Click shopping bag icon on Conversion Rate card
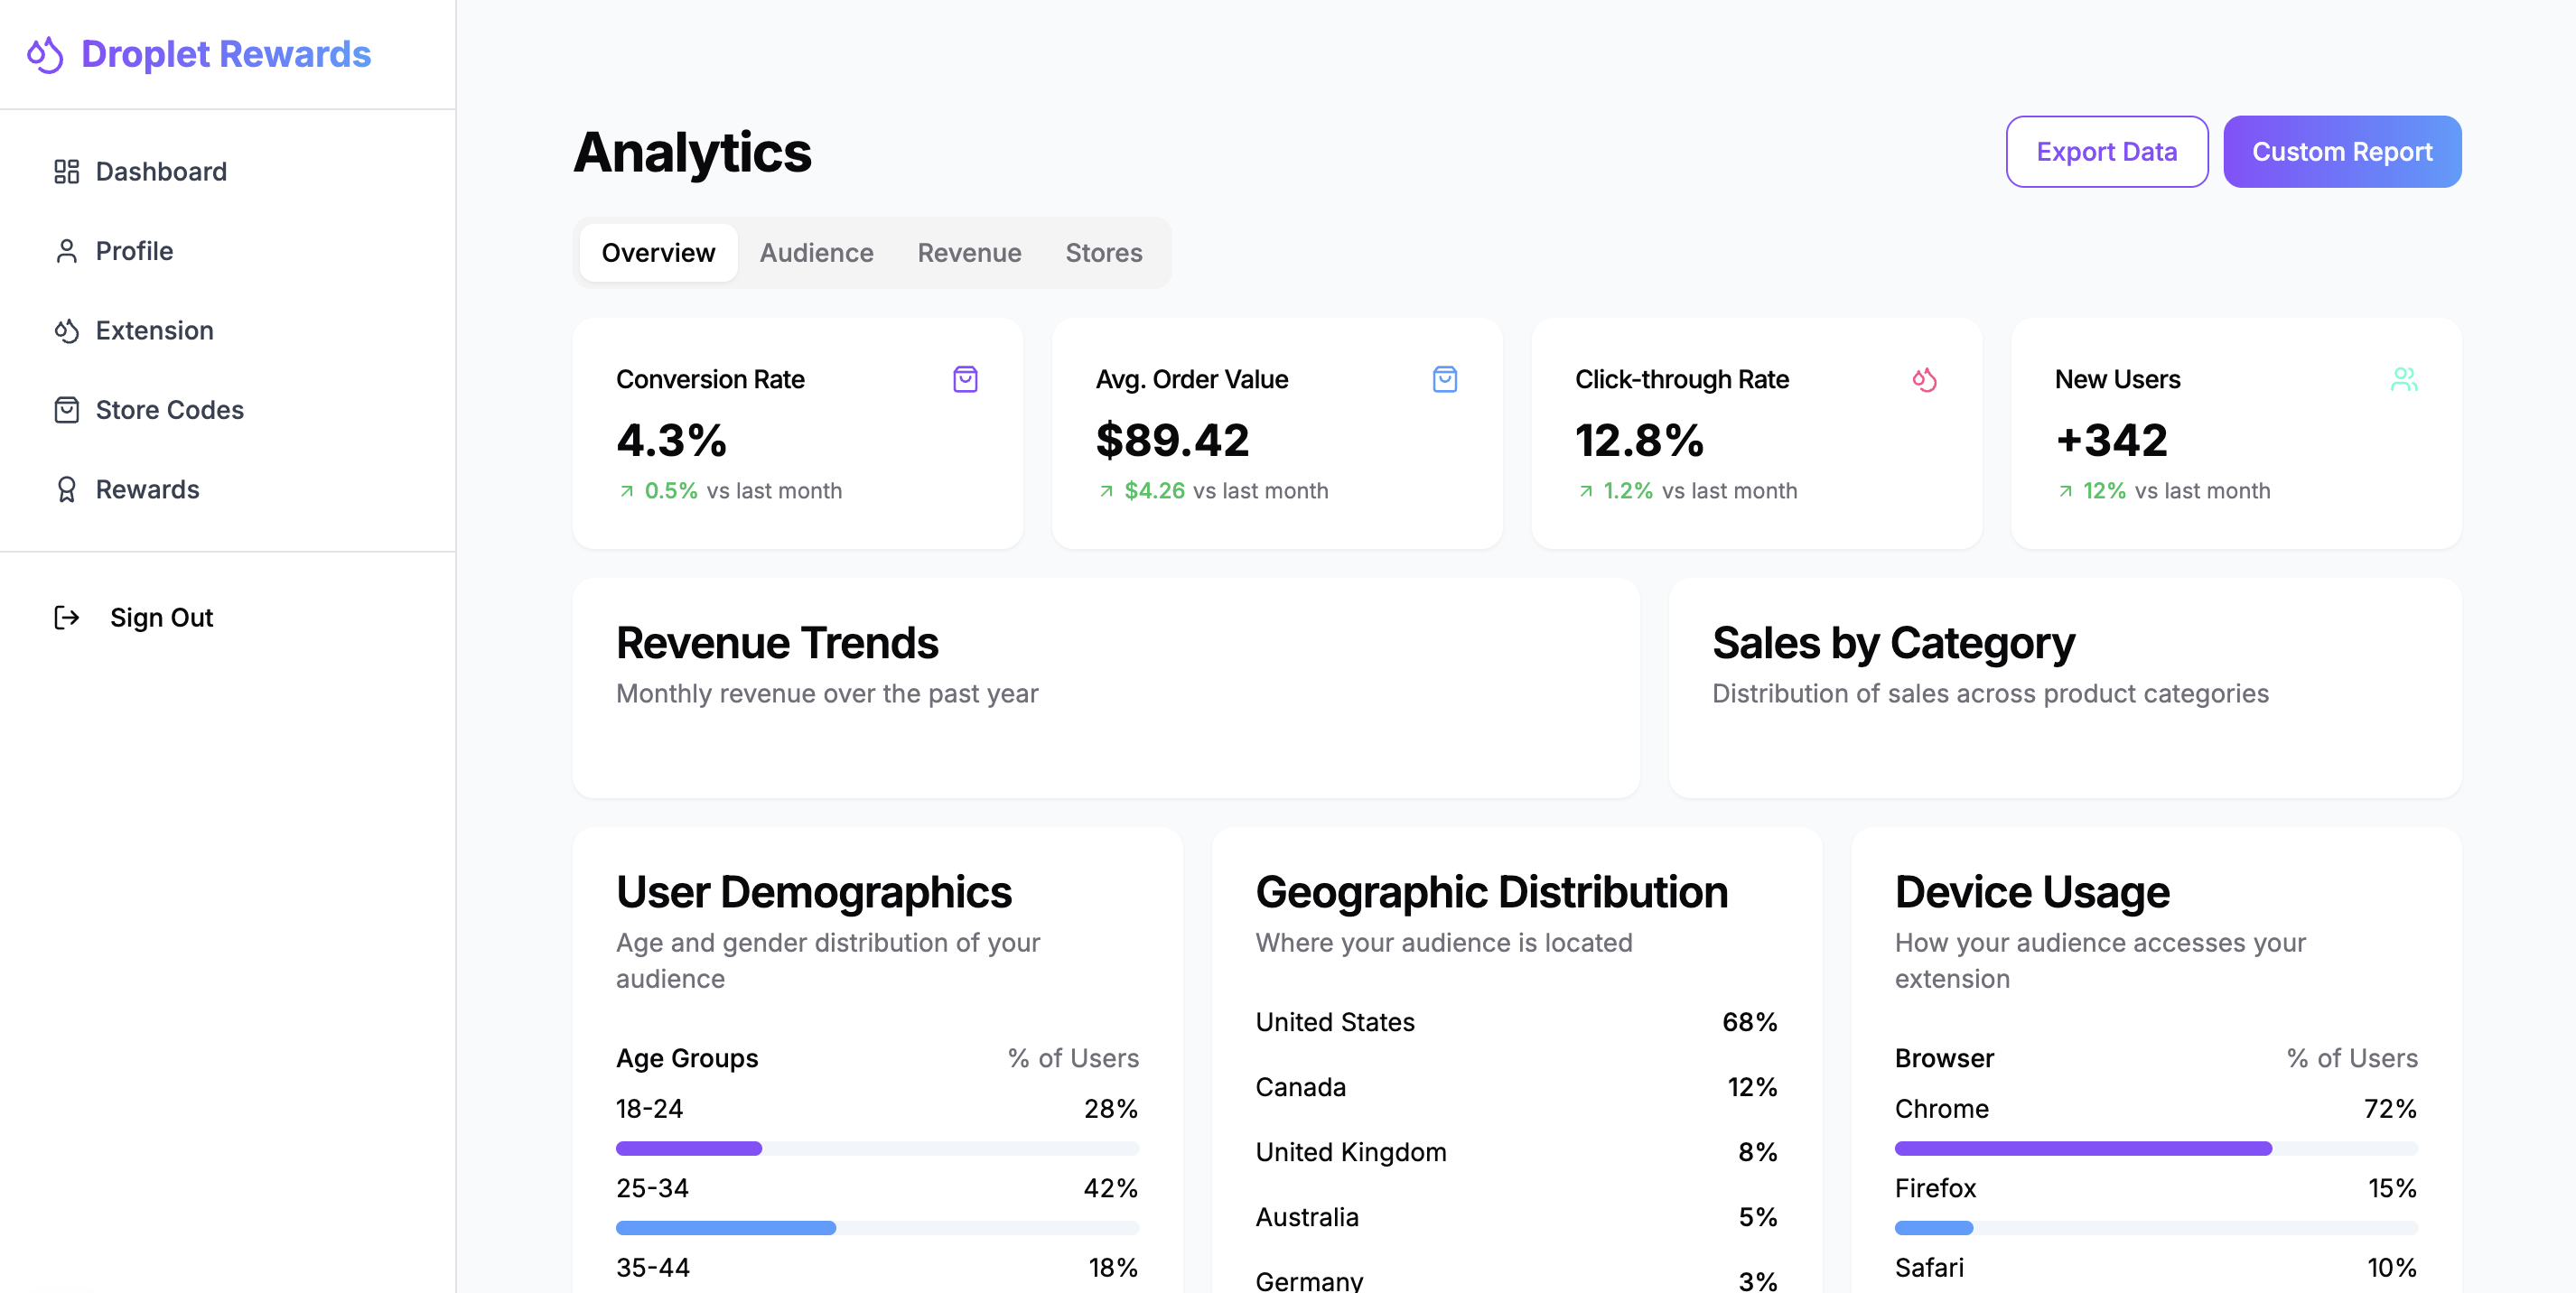Viewport: 2576px width, 1293px height. coord(965,380)
